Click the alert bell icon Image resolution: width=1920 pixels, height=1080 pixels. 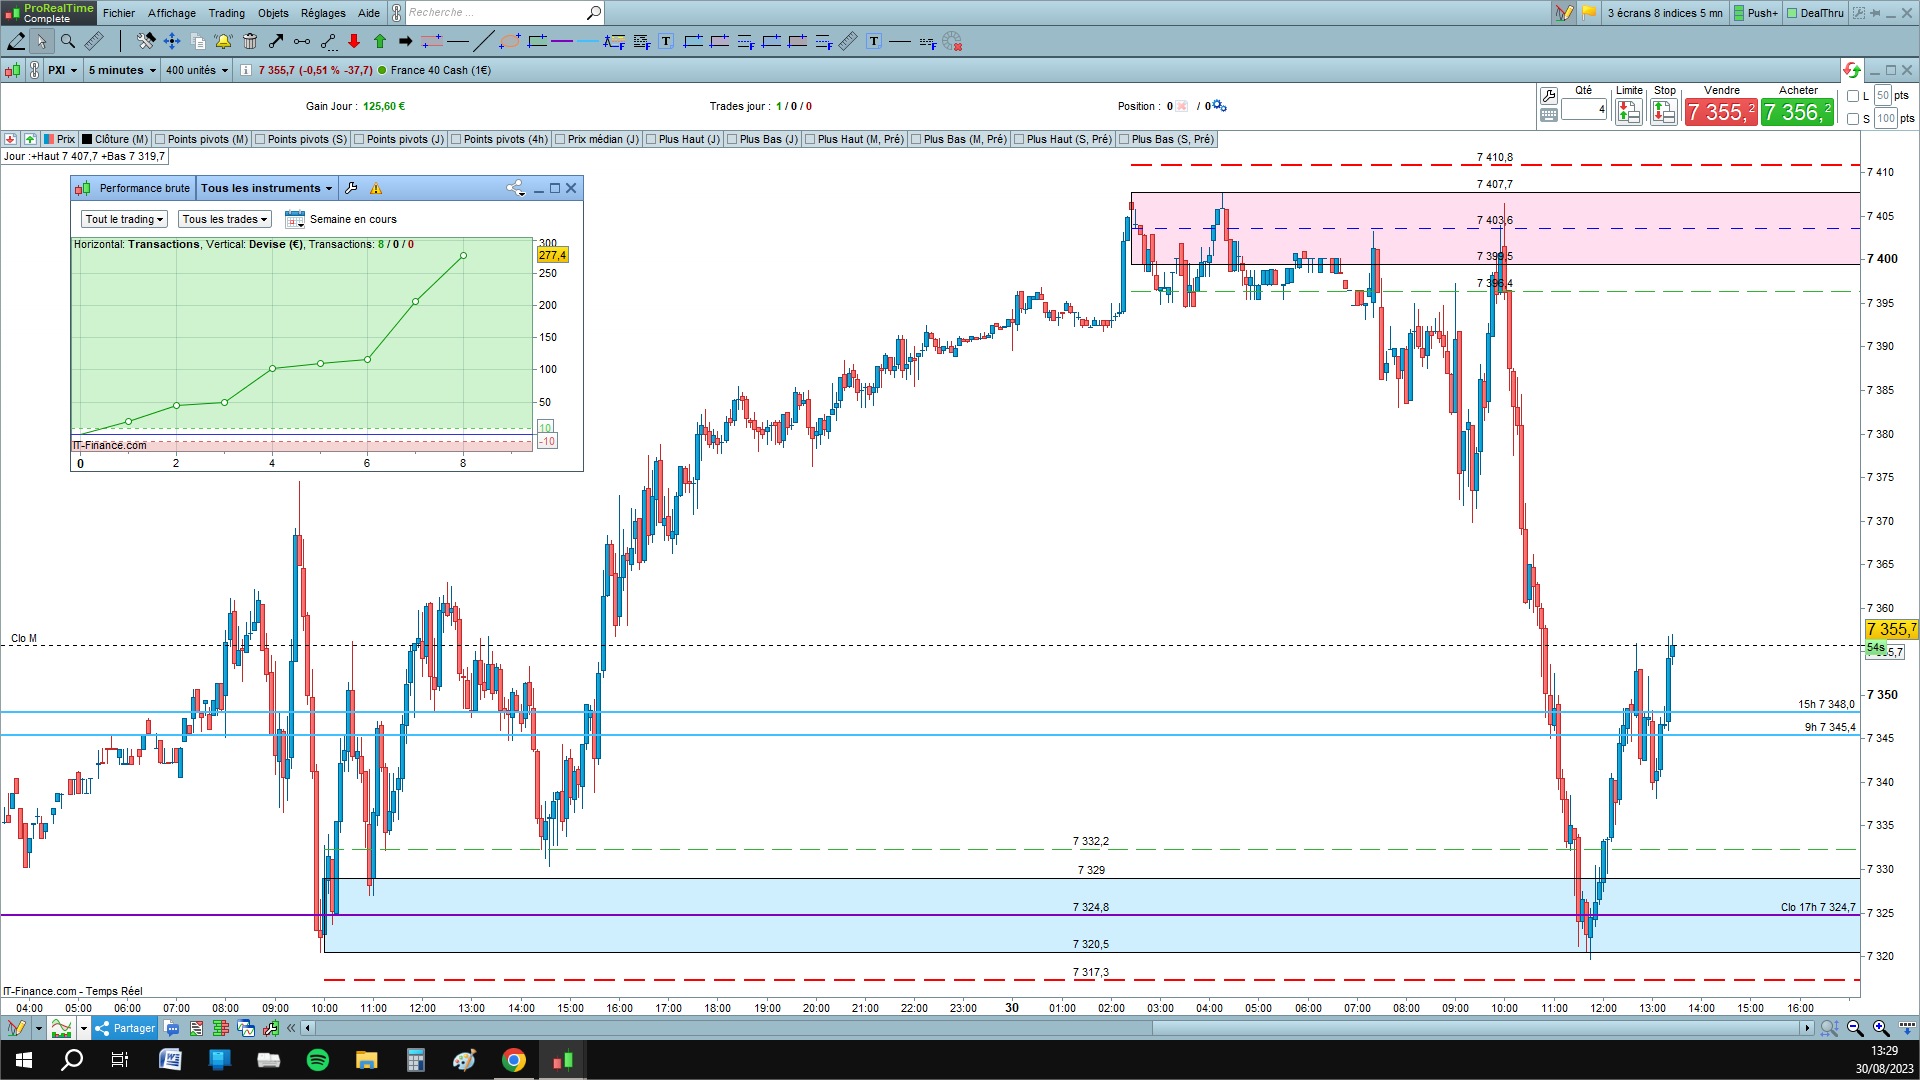223,41
